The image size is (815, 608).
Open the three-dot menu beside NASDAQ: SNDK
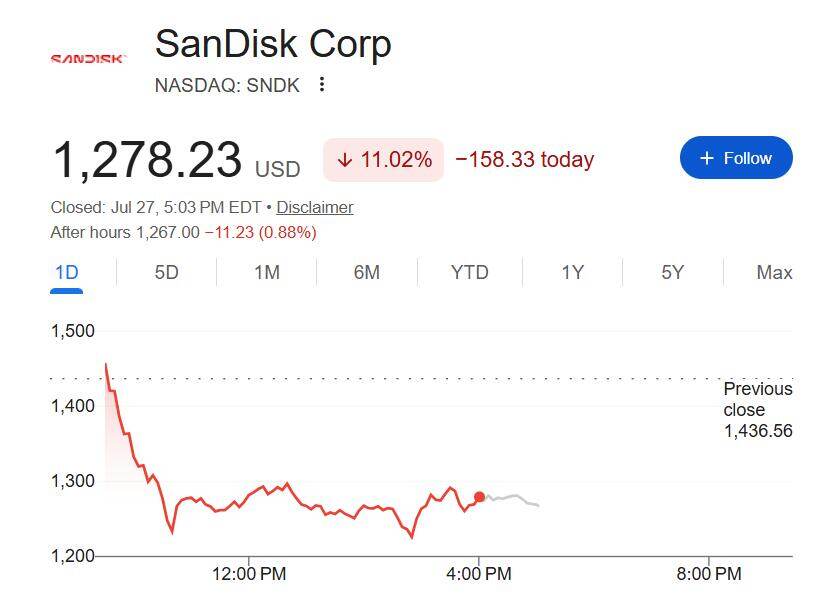pos(322,84)
